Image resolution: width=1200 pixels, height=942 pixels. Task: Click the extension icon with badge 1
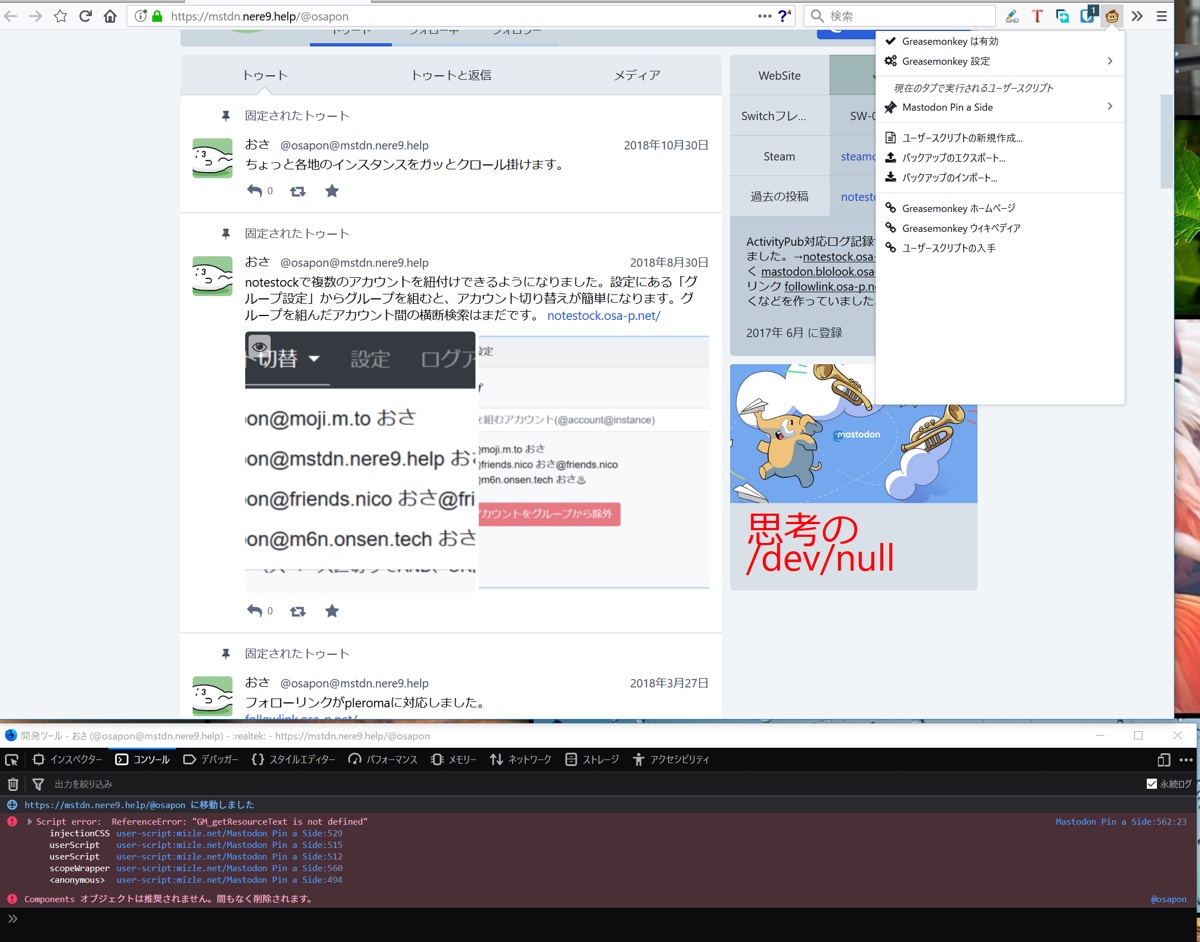click(x=1088, y=15)
